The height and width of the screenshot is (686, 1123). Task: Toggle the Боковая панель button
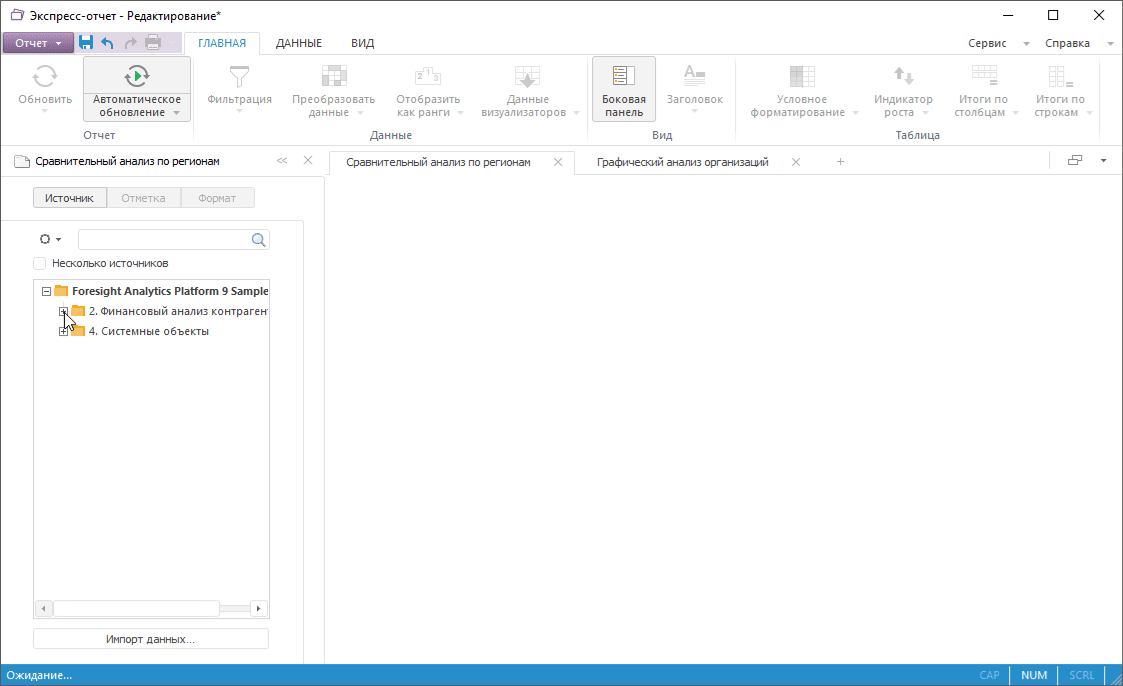[624, 90]
